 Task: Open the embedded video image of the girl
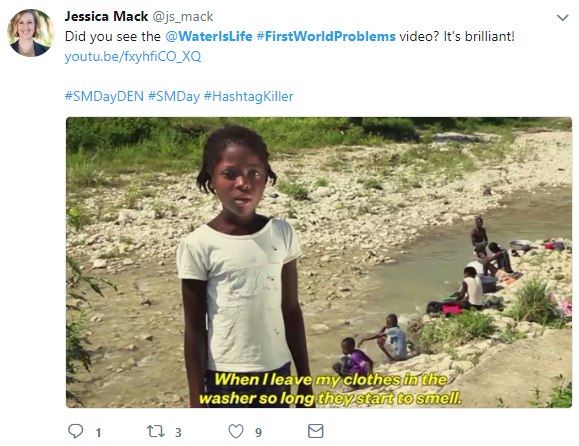coord(319,263)
